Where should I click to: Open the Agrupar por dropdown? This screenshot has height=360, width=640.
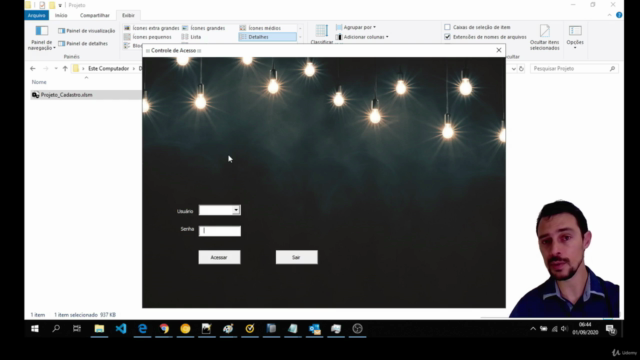(356, 27)
